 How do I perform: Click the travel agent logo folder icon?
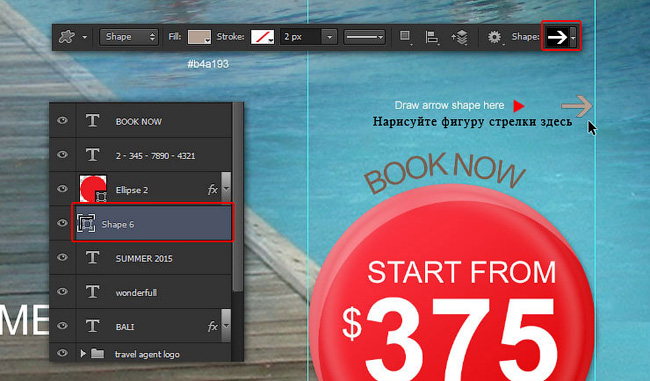pyautogui.click(x=97, y=353)
